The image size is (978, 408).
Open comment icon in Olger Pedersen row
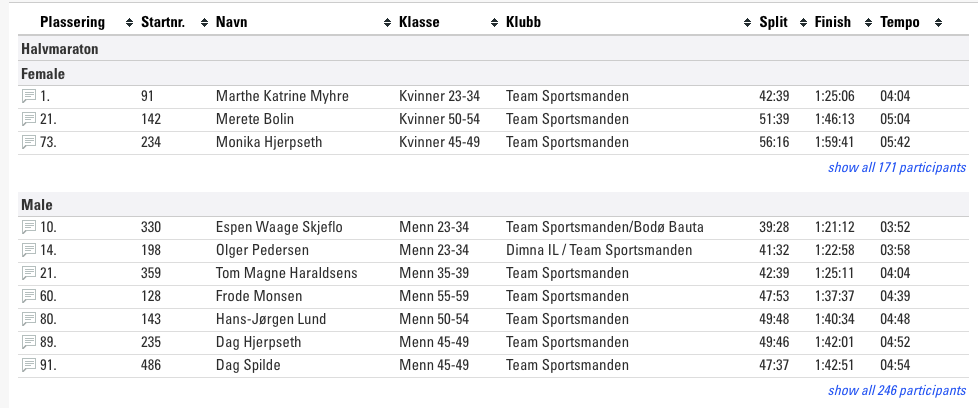click(x=29, y=250)
